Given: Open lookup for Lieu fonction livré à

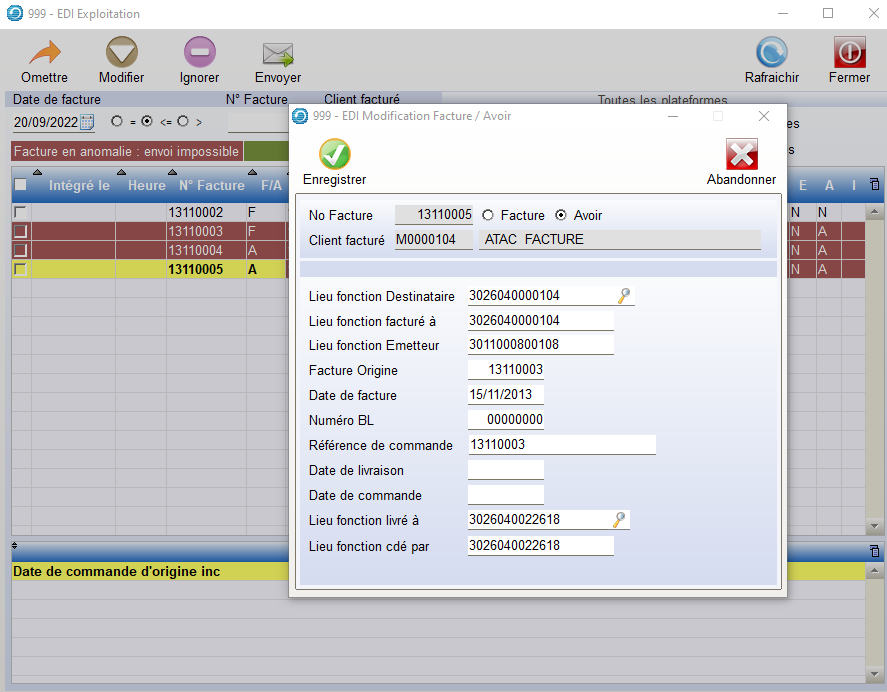Looking at the screenshot, I should coord(620,520).
